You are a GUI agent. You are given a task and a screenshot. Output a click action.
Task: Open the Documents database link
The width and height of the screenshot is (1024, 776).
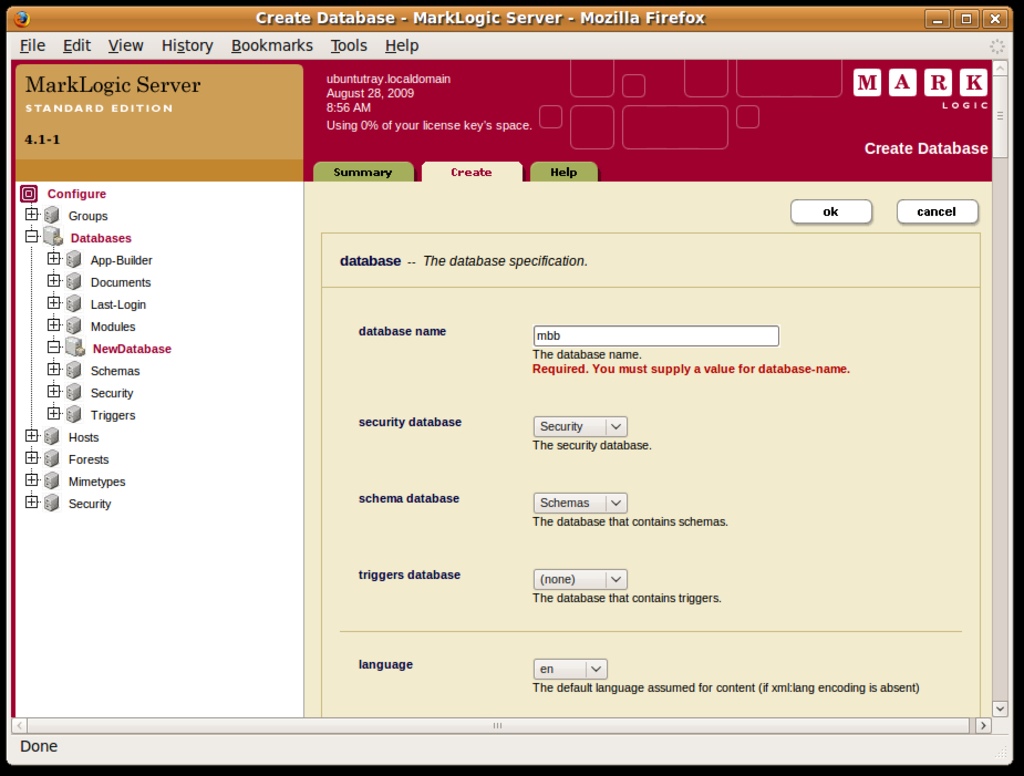pyautogui.click(x=121, y=282)
